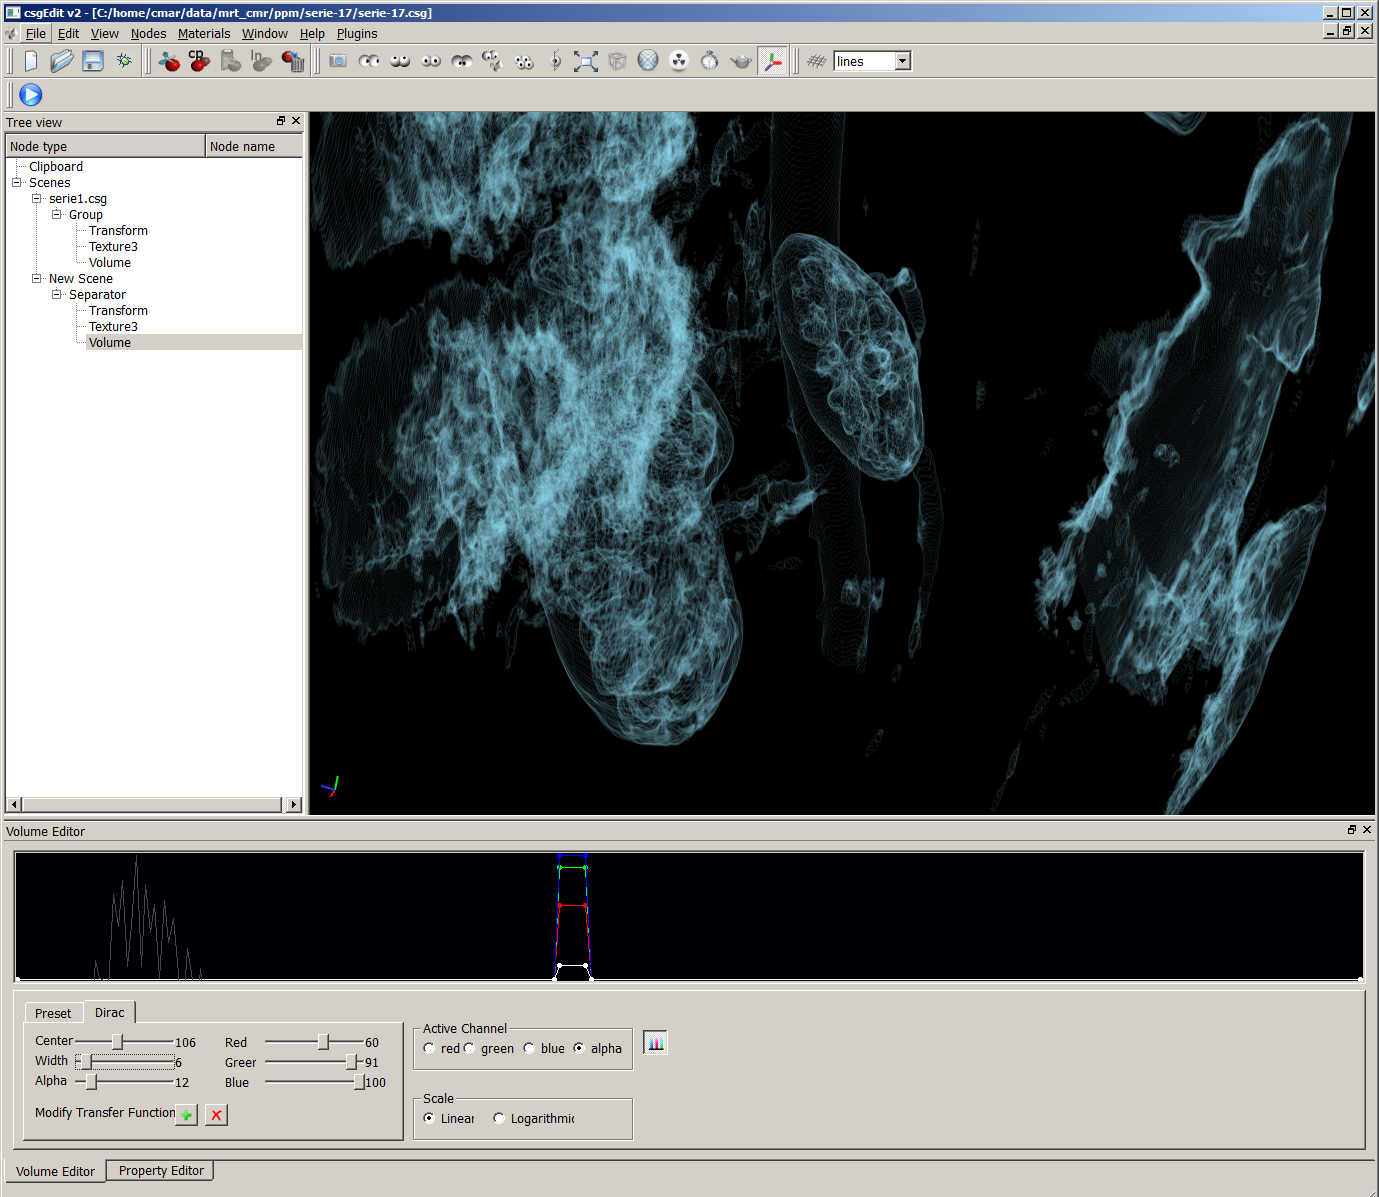Click the blue play button in toolbar
The height and width of the screenshot is (1197, 1379).
pyautogui.click(x=31, y=94)
